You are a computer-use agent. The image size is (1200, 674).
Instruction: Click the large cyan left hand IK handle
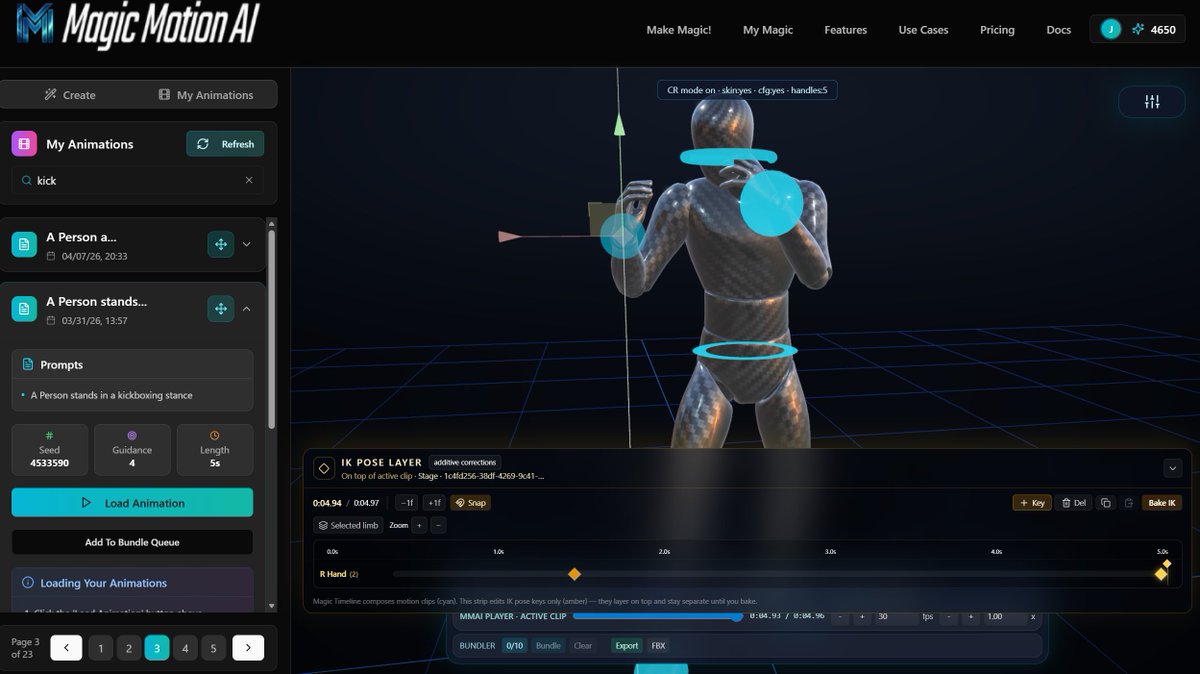[771, 203]
